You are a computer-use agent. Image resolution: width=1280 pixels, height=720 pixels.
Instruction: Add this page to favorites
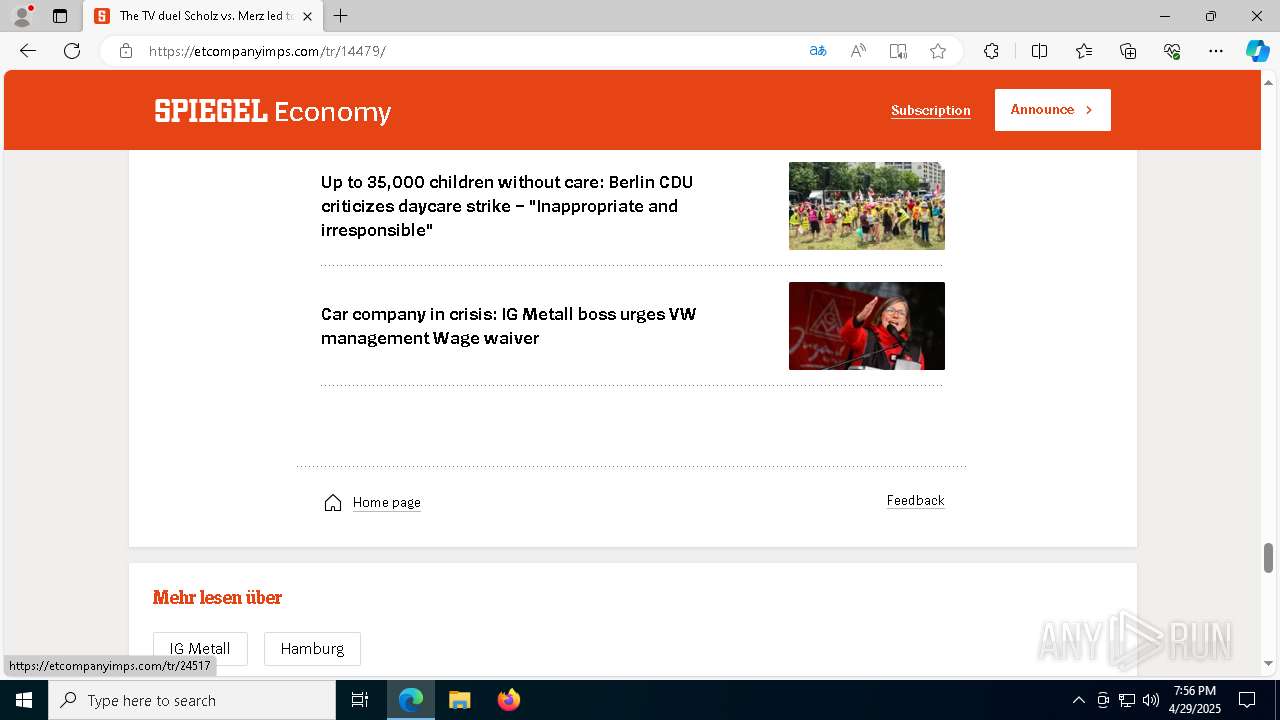pos(938,51)
